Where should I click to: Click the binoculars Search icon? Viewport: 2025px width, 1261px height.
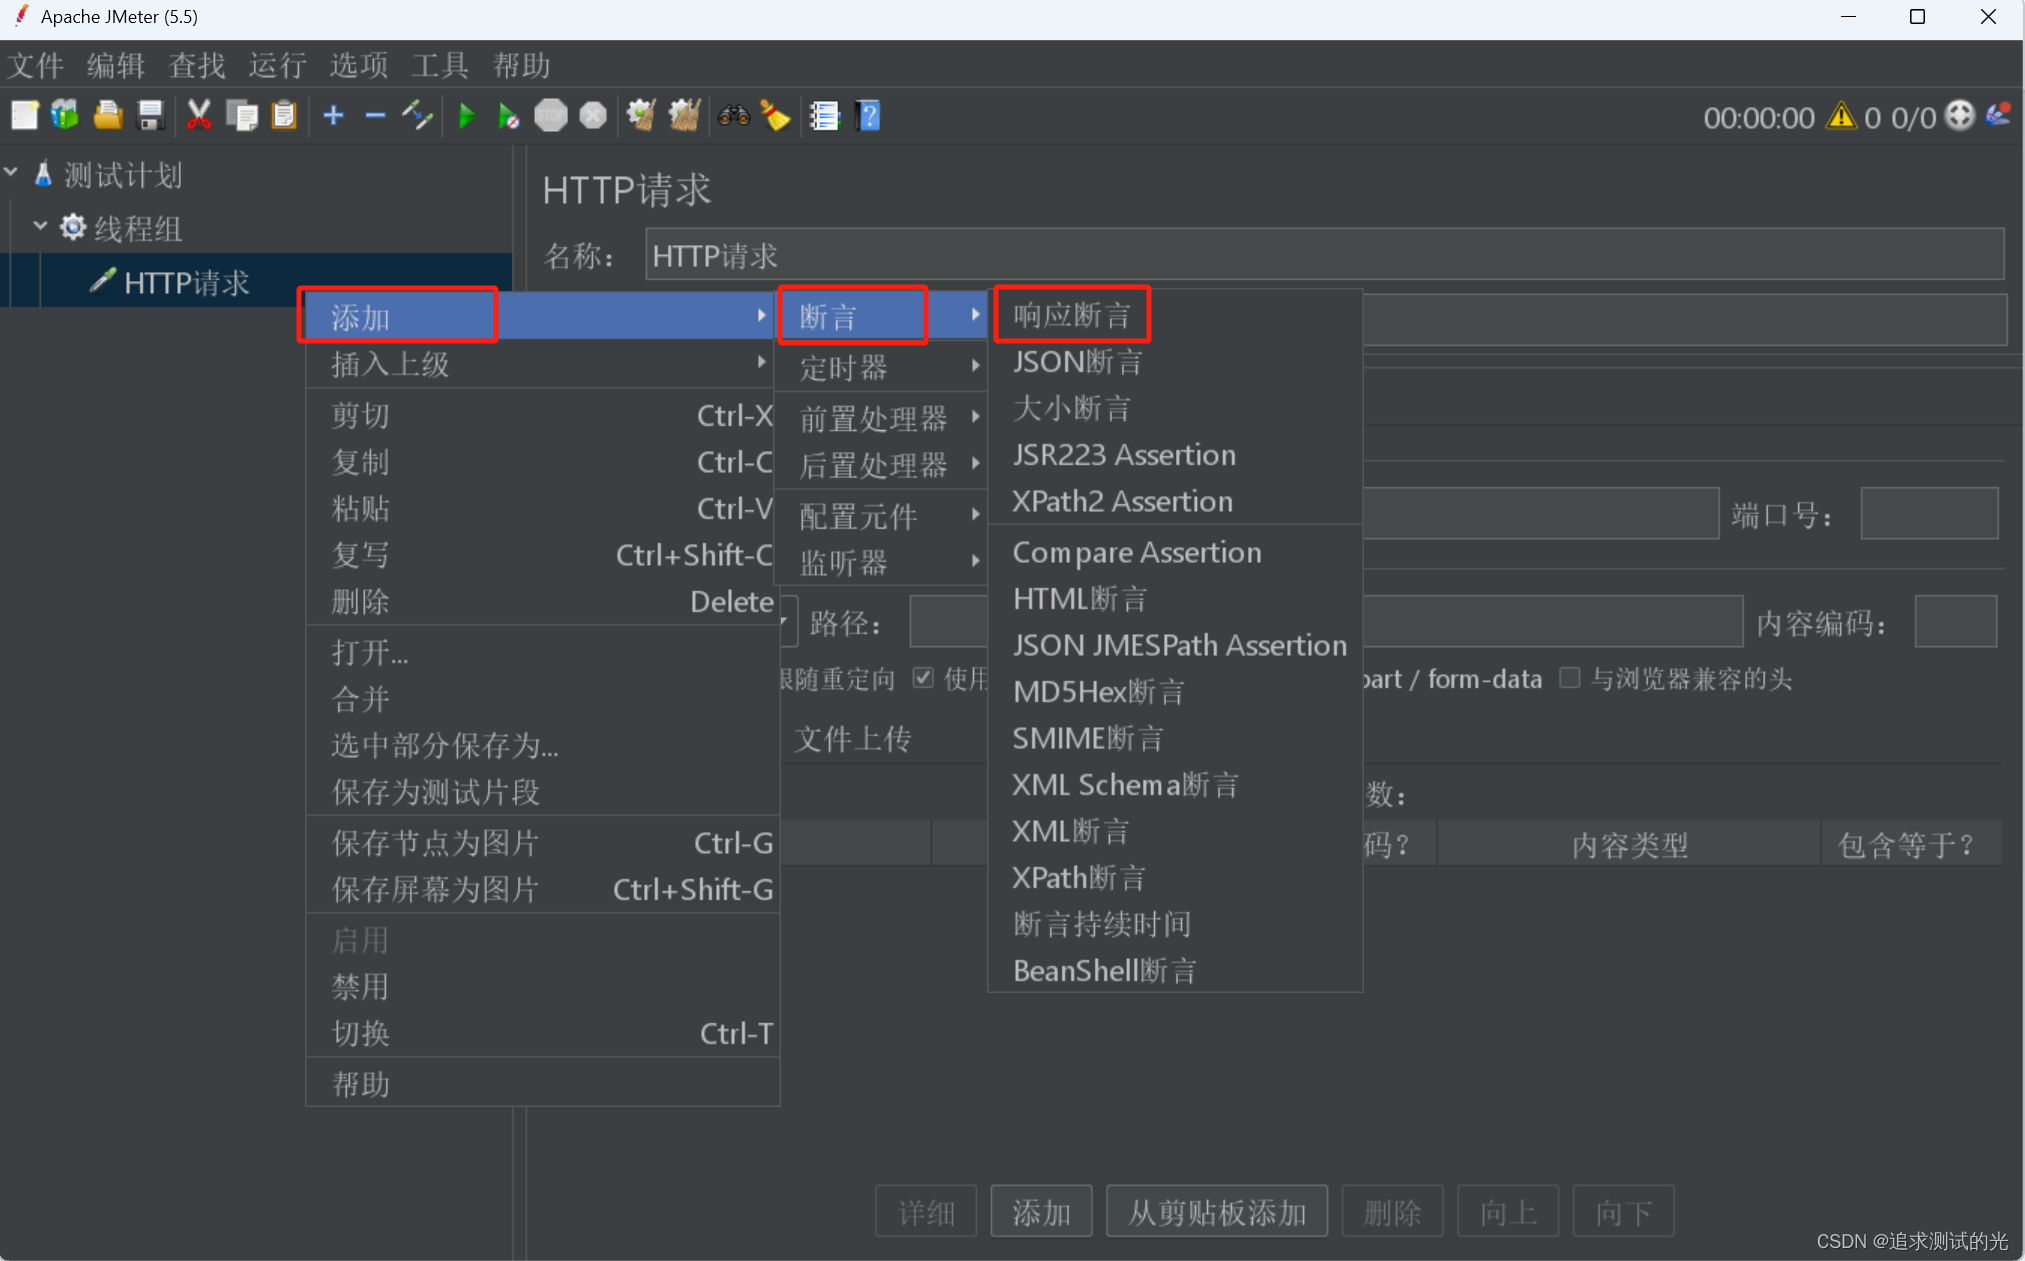click(733, 116)
